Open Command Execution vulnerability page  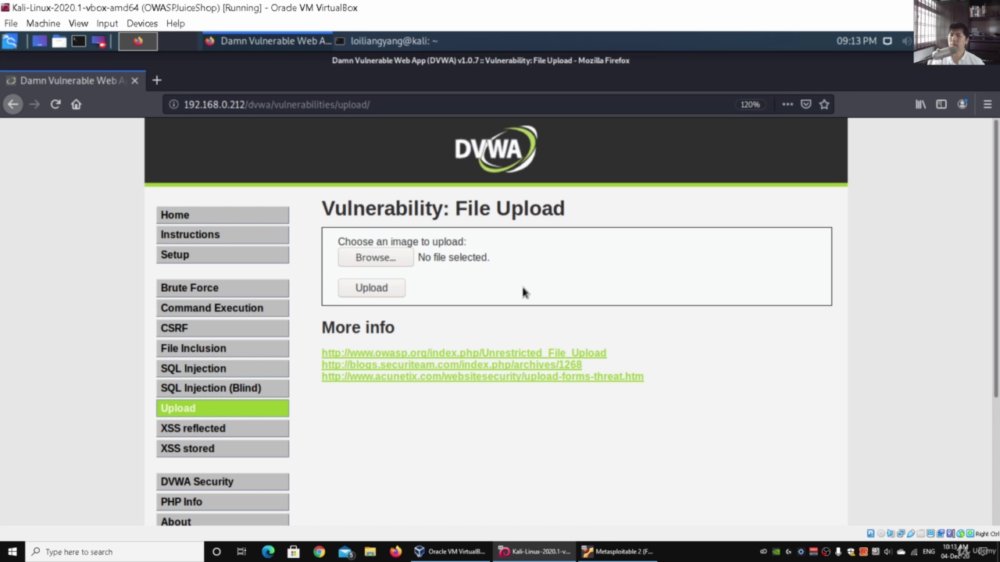(x=223, y=308)
